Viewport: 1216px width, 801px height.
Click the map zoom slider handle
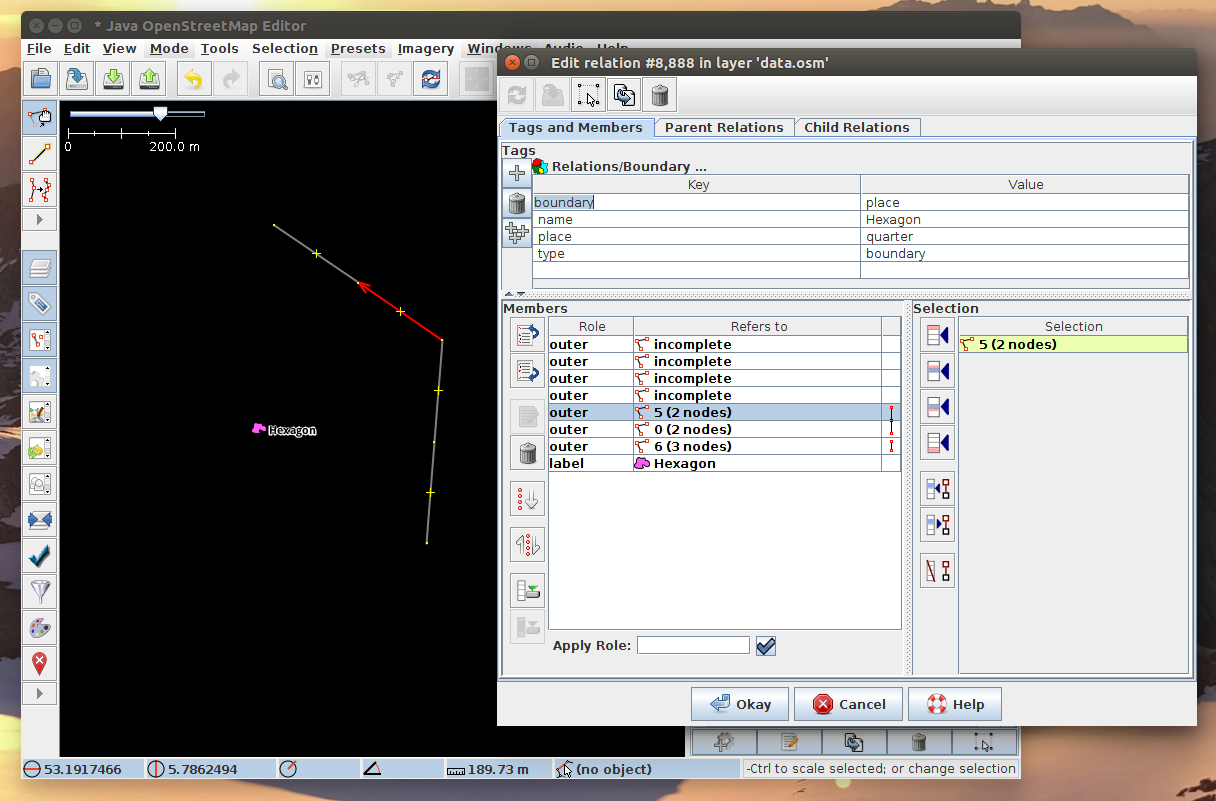click(x=160, y=113)
